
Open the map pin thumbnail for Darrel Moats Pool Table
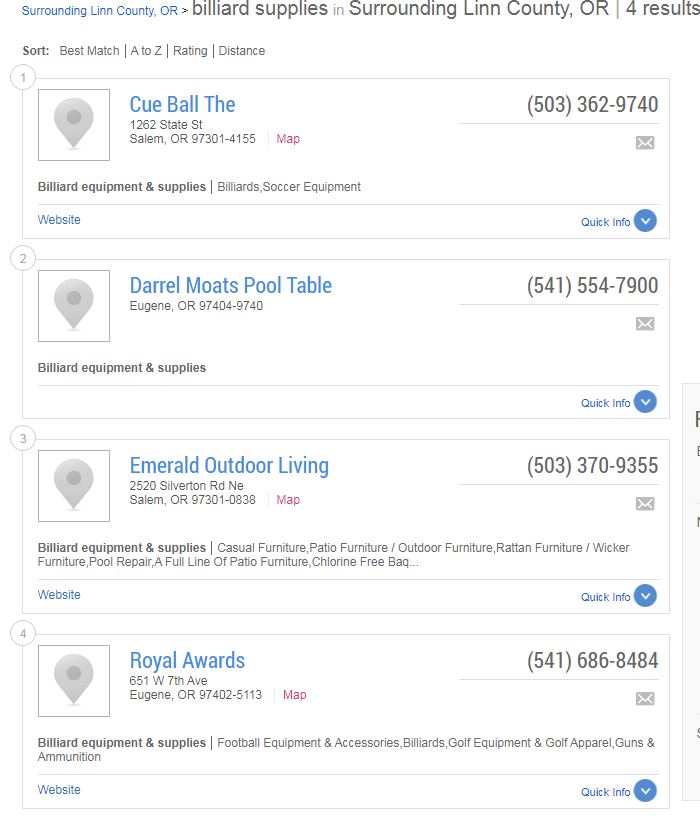pos(74,306)
